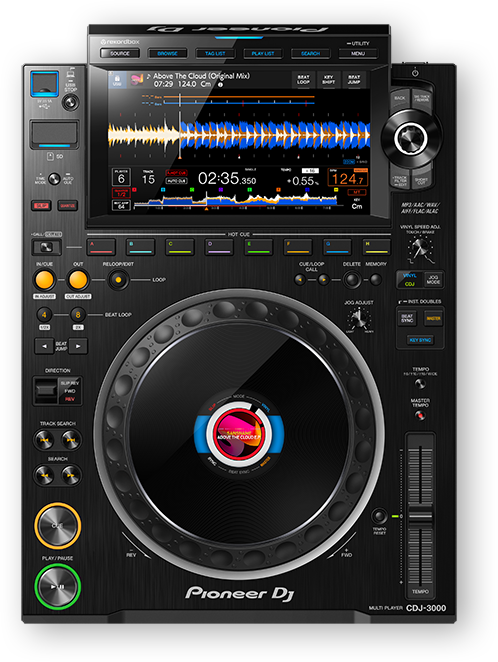Viewport: 498px width, 662px height.
Task: Trigger hot cue C pad
Action: (180, 247)
